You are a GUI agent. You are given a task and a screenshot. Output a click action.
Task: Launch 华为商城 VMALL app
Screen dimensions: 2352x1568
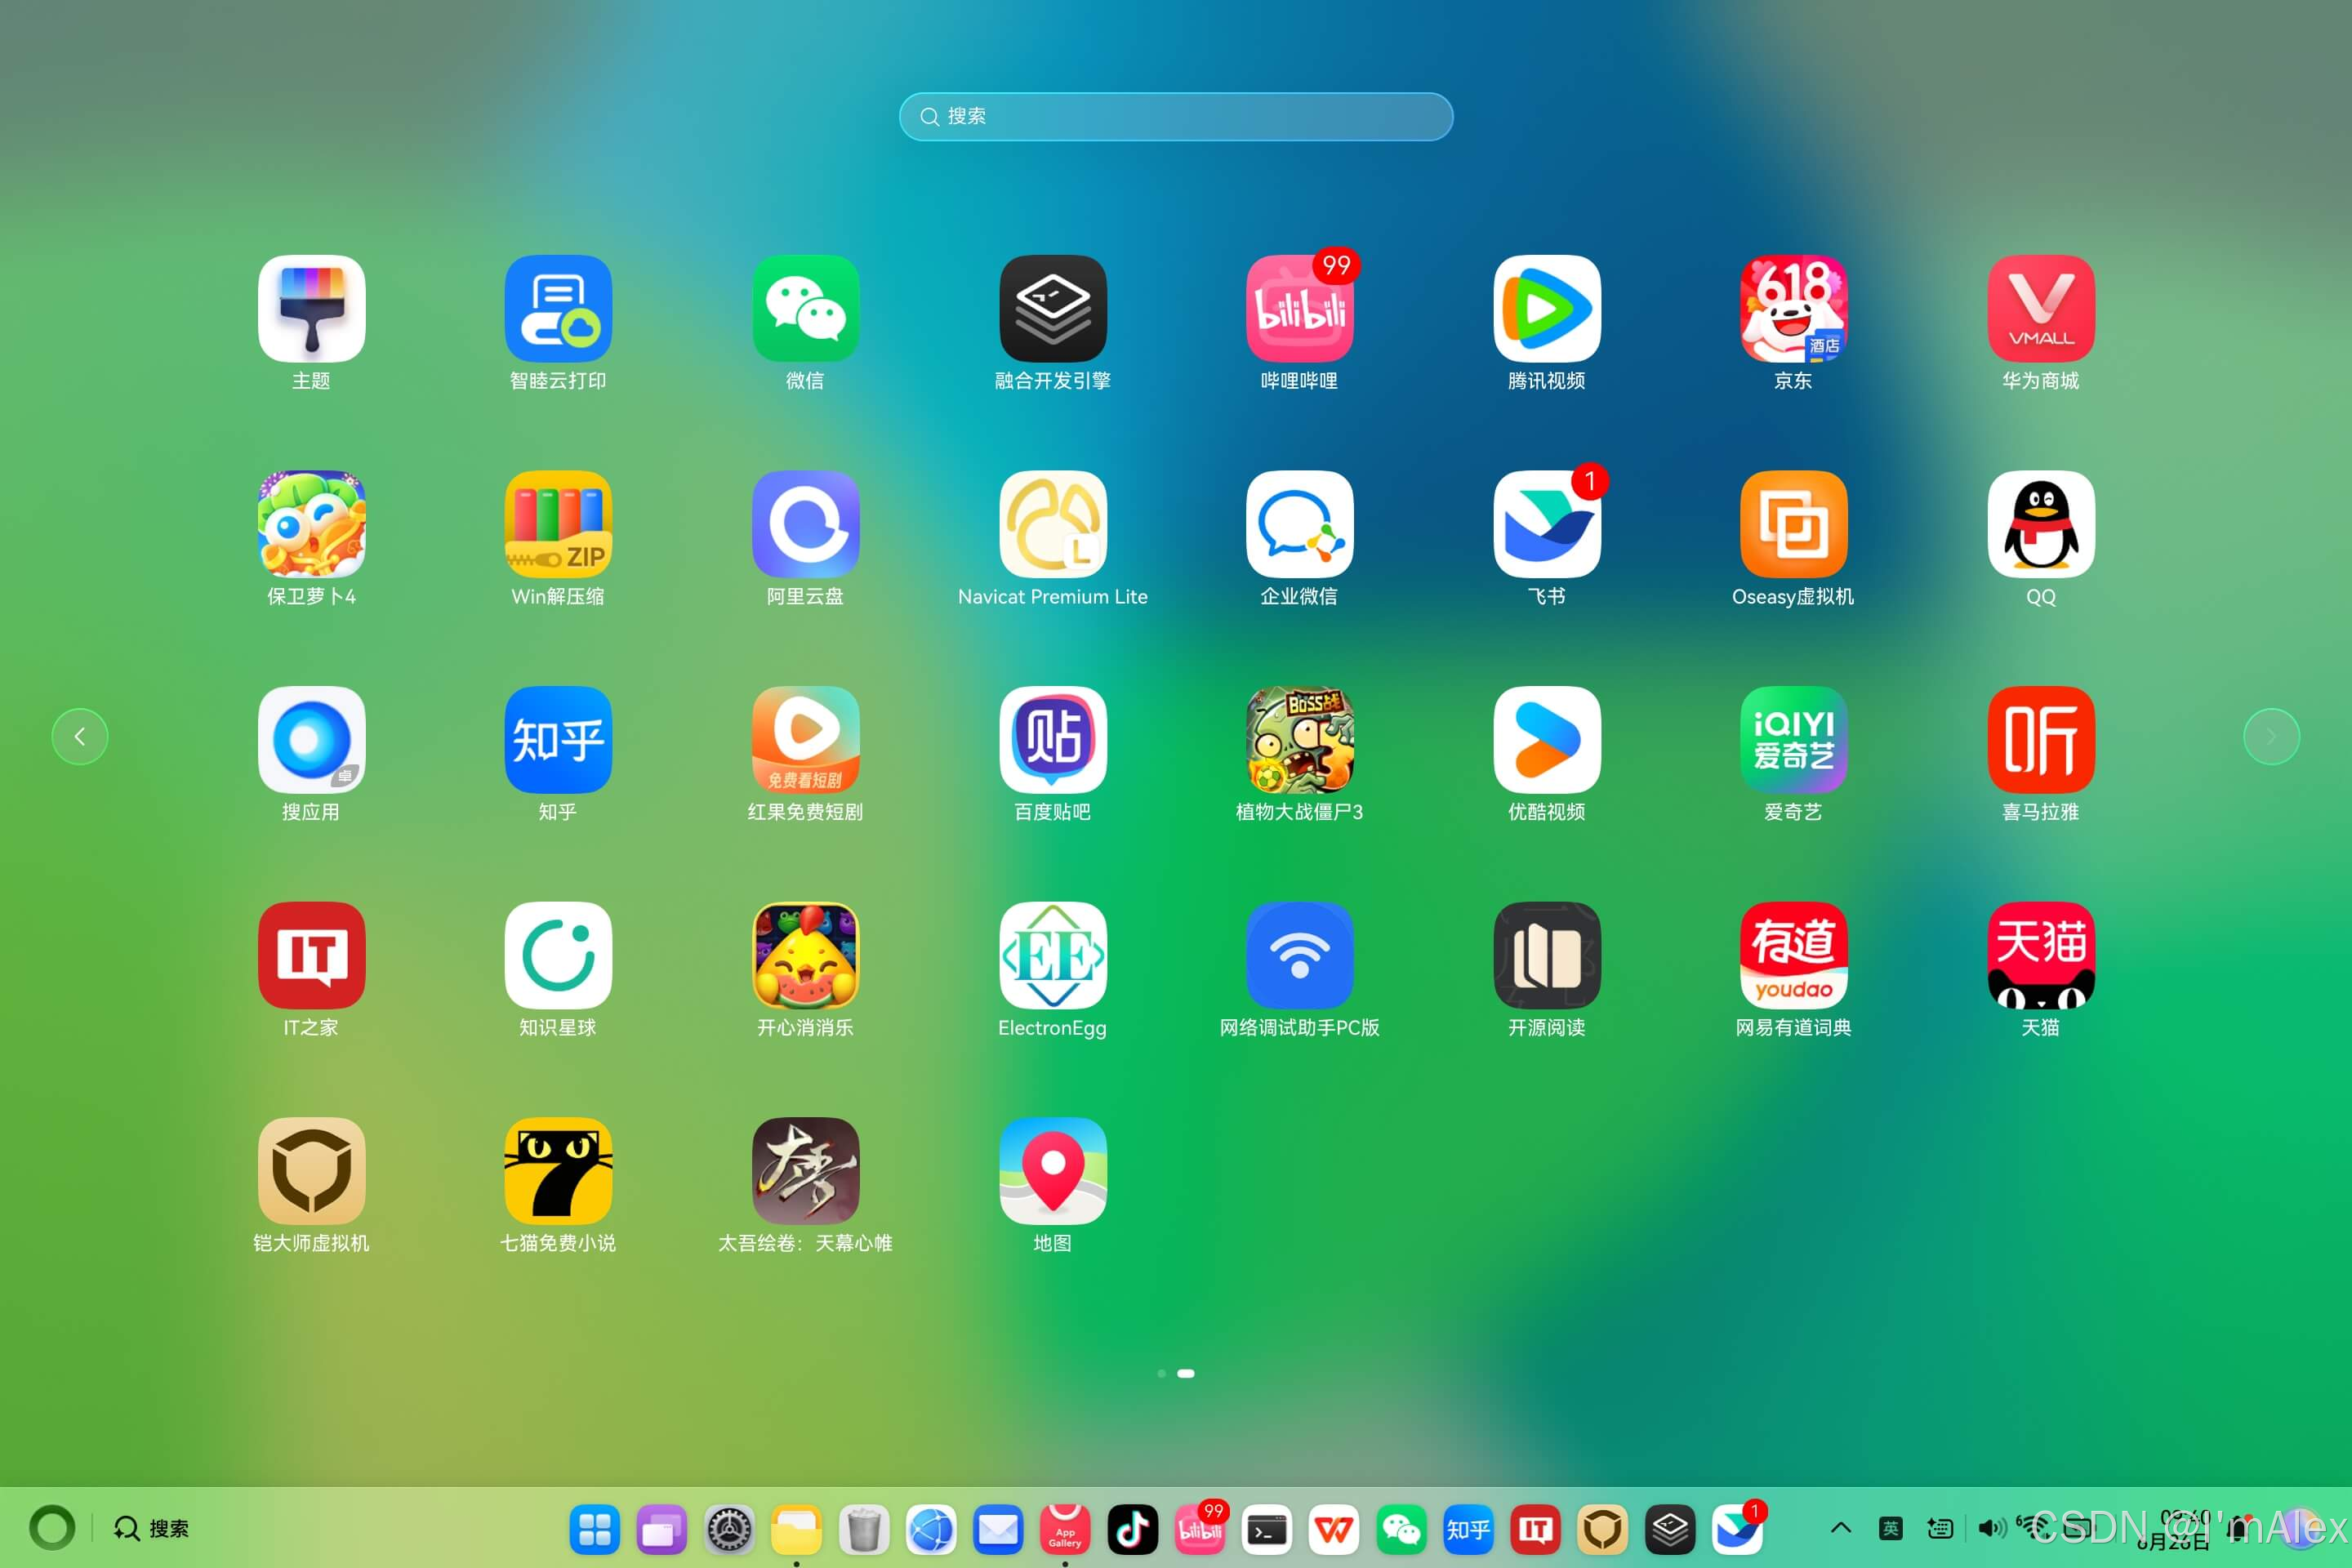(2041, 308)
